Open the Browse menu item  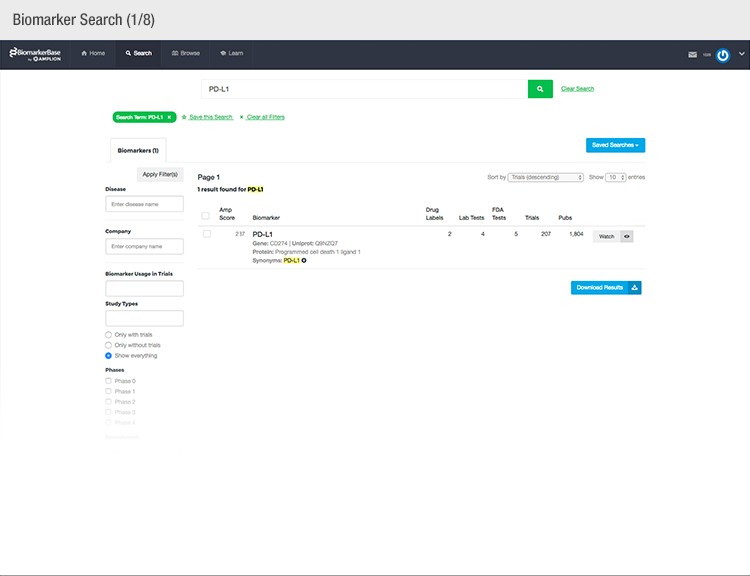point(186,54)
